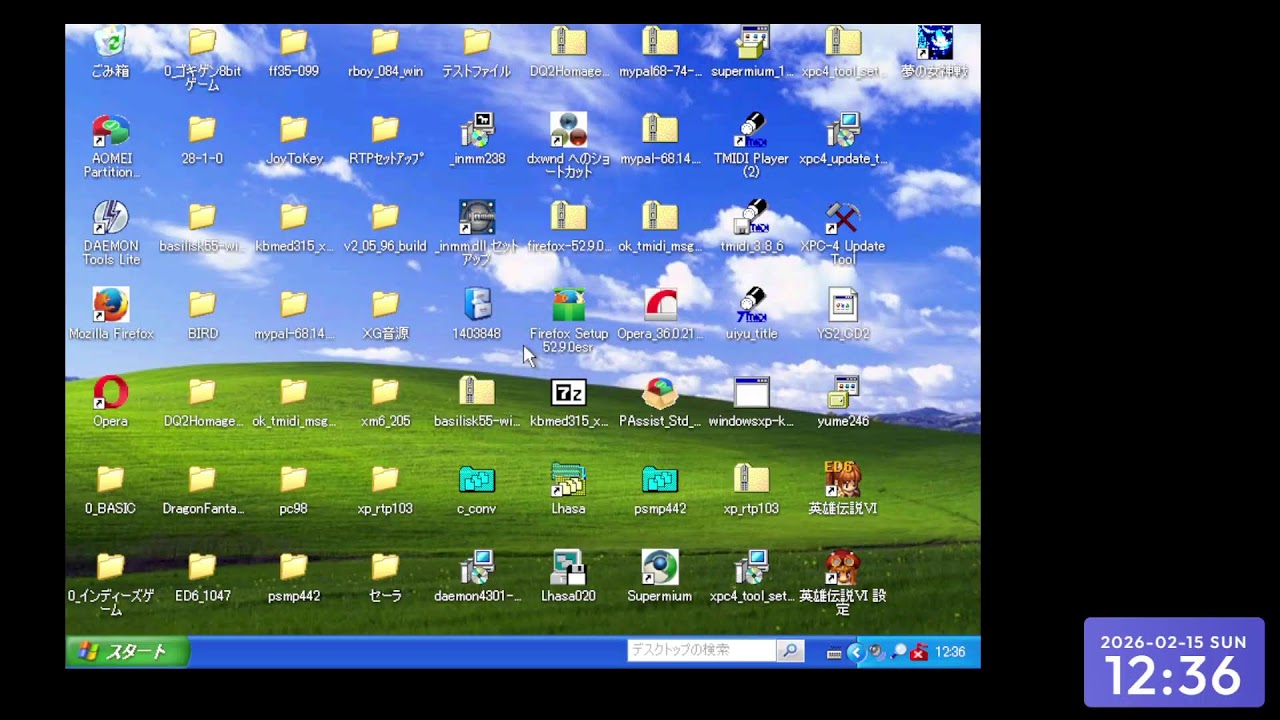Launch the Lhasa shortcut
Viewport: 1280px width, 720px height.
point(568,479)
